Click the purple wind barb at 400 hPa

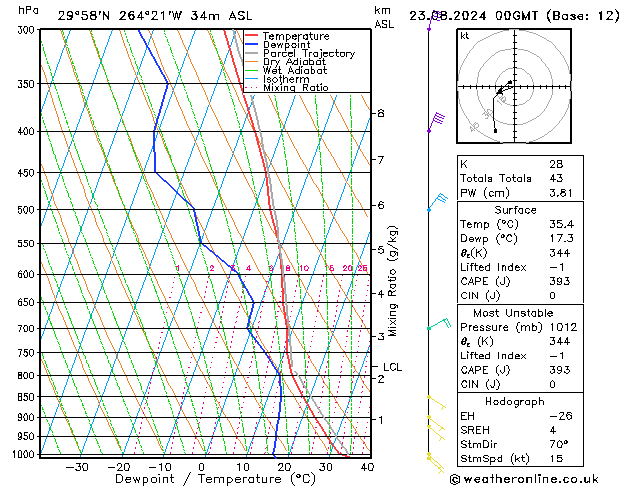436,122
